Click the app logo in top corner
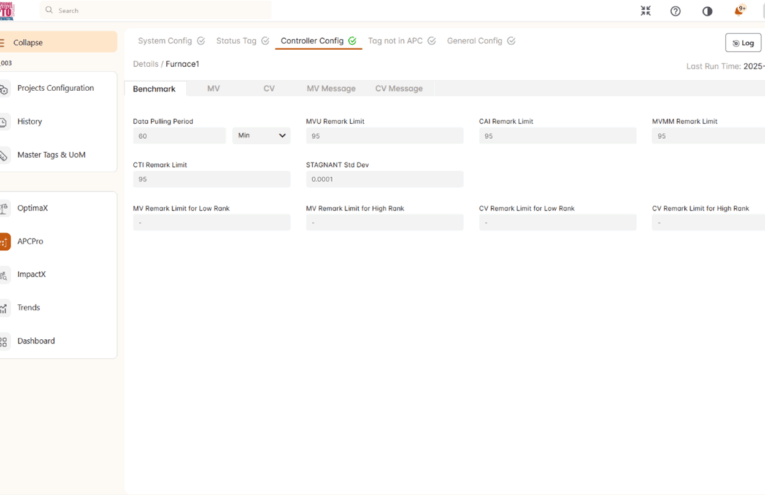The image size is (765, 495). click(x=6, y=11)
